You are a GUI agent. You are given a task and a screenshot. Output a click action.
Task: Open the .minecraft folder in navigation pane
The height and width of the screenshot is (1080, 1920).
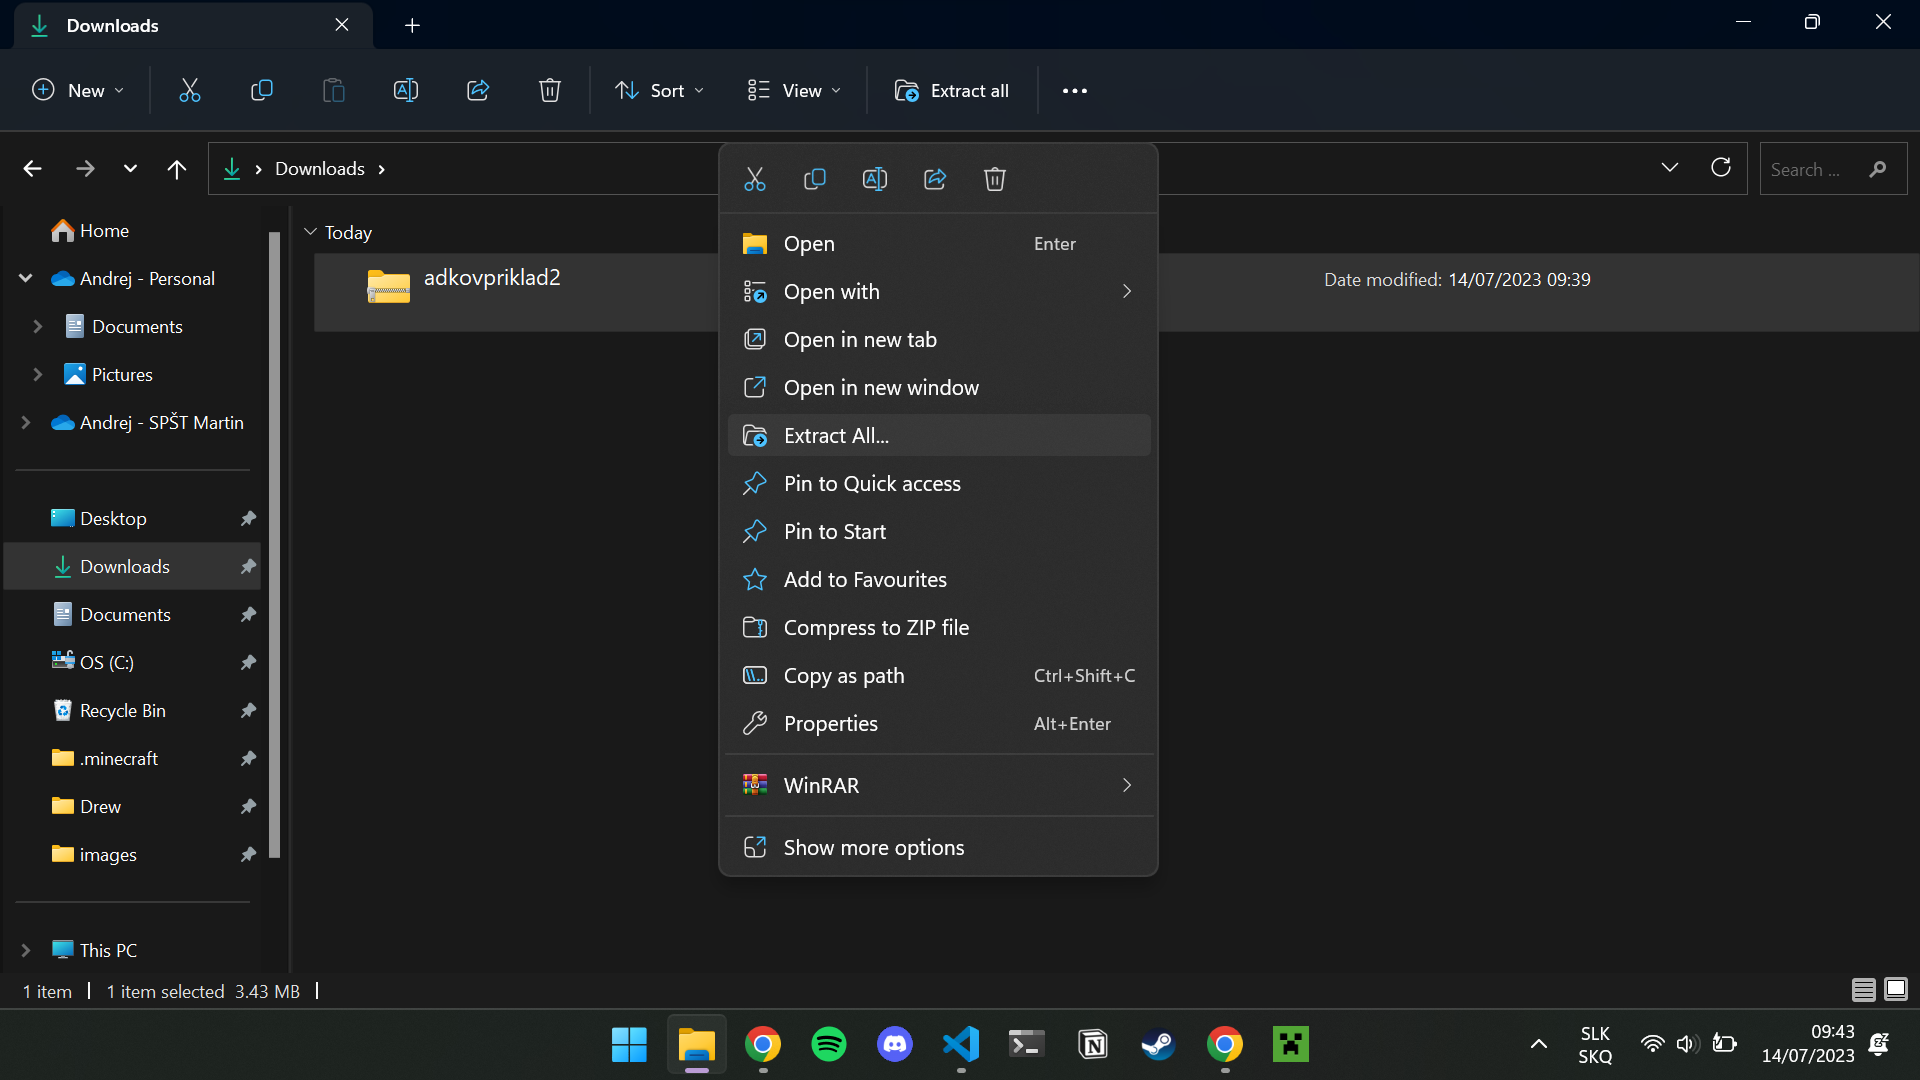[x=133, y=759]
